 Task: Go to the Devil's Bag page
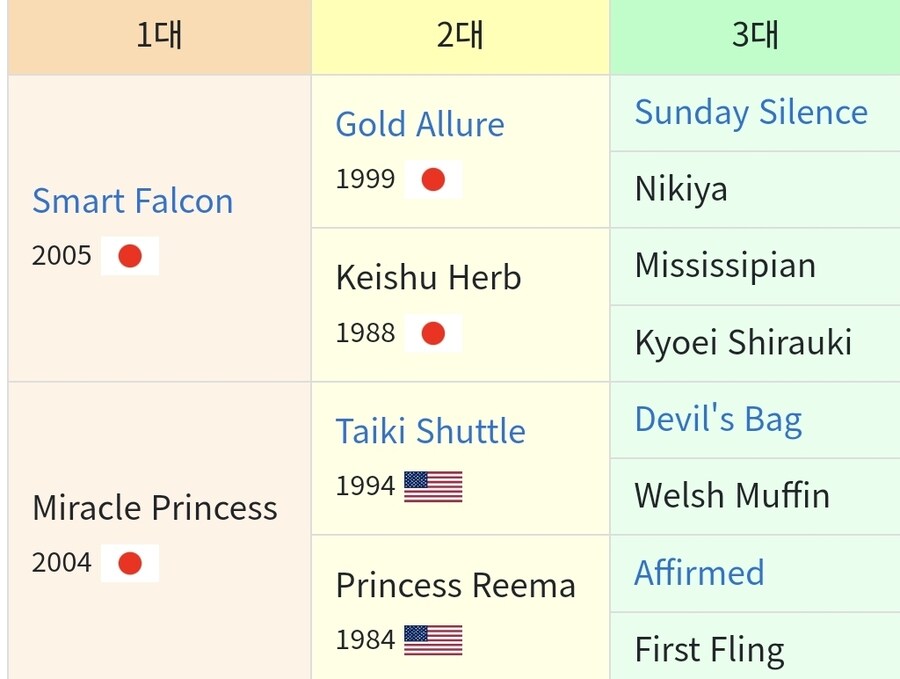click(718, 419)
